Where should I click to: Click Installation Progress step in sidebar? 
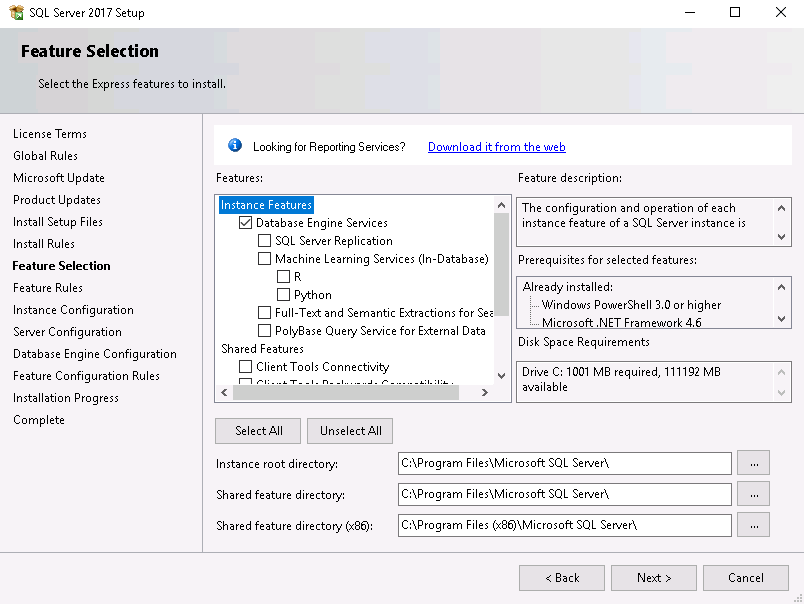click(x=66, y=398)
